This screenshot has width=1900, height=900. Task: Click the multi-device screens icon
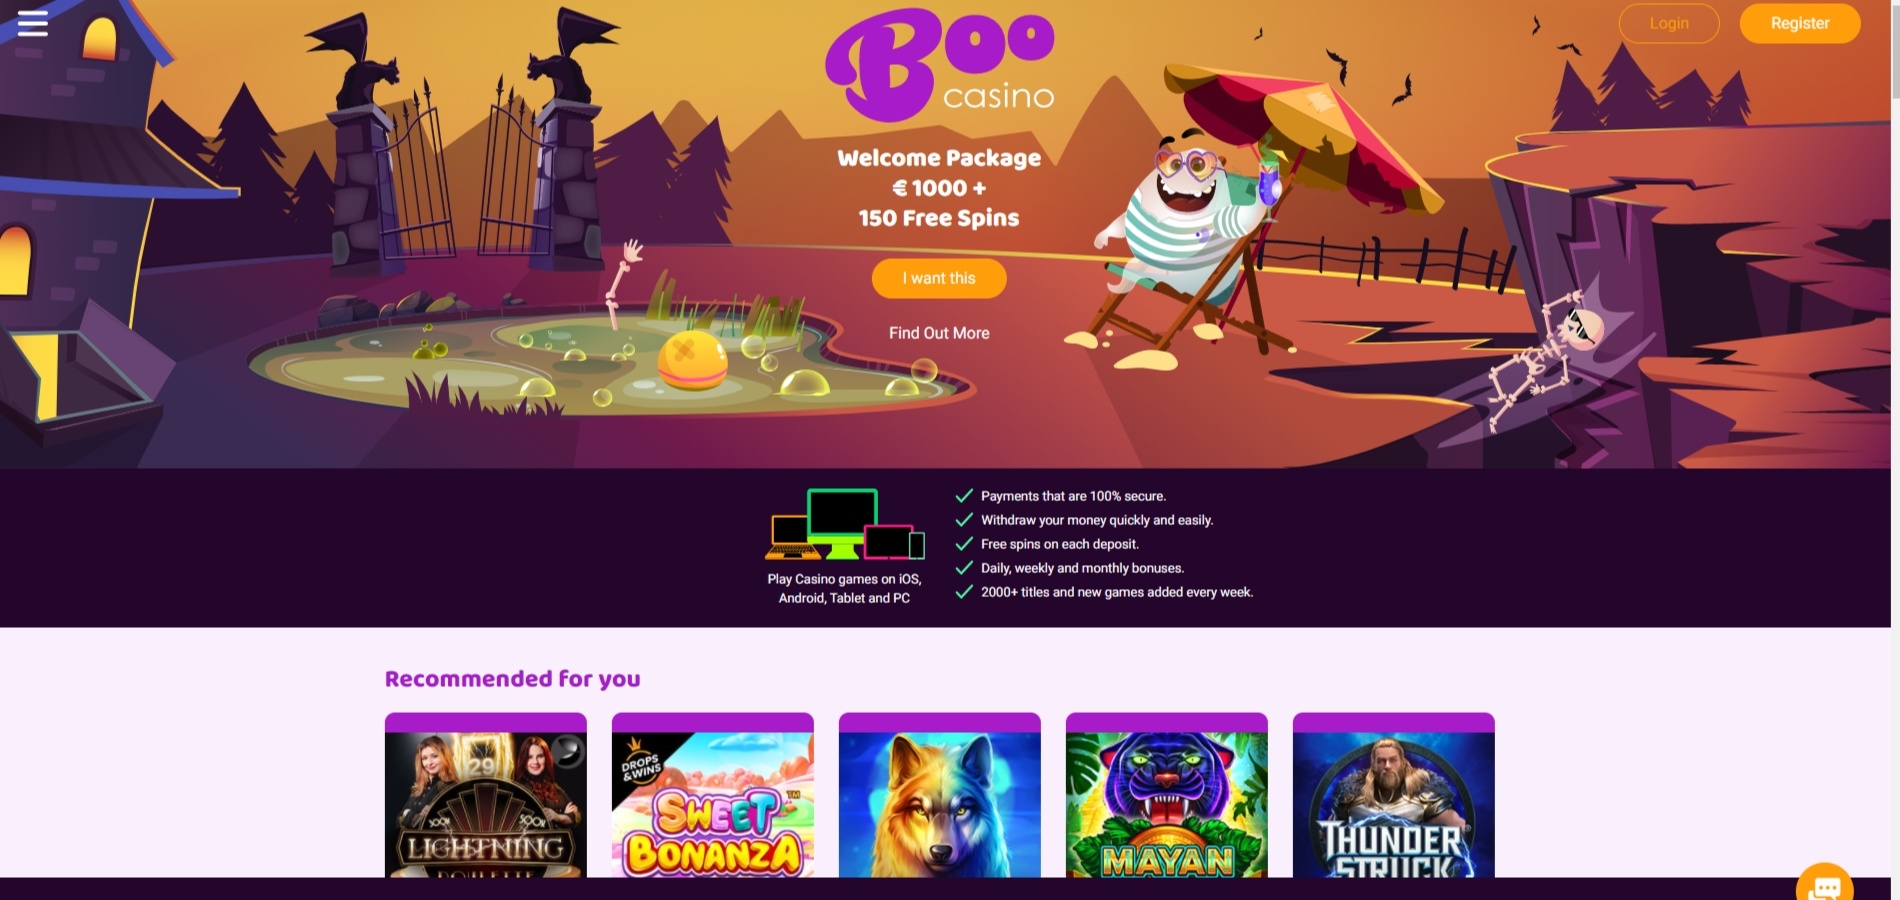point(845,524)
